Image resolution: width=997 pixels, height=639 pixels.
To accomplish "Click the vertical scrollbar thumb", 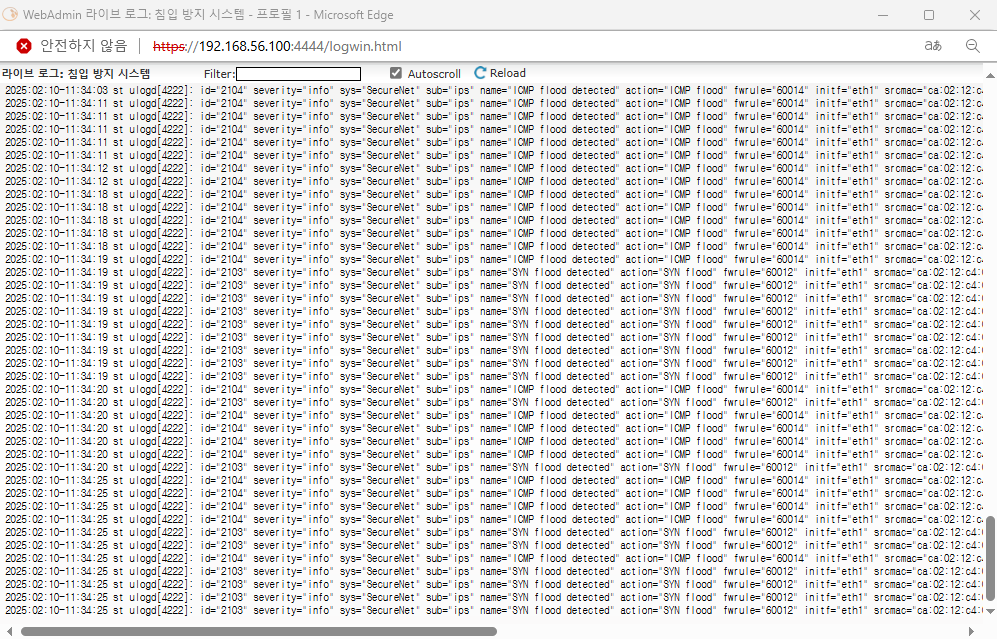I will click(x=990, y=558).
